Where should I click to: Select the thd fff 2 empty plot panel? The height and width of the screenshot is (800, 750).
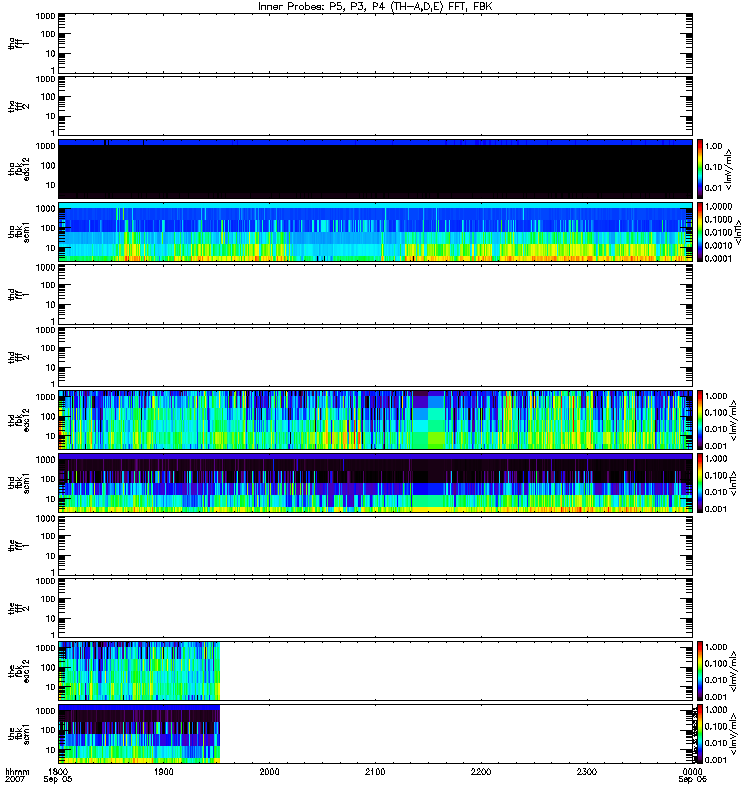[x=376, y=357]
